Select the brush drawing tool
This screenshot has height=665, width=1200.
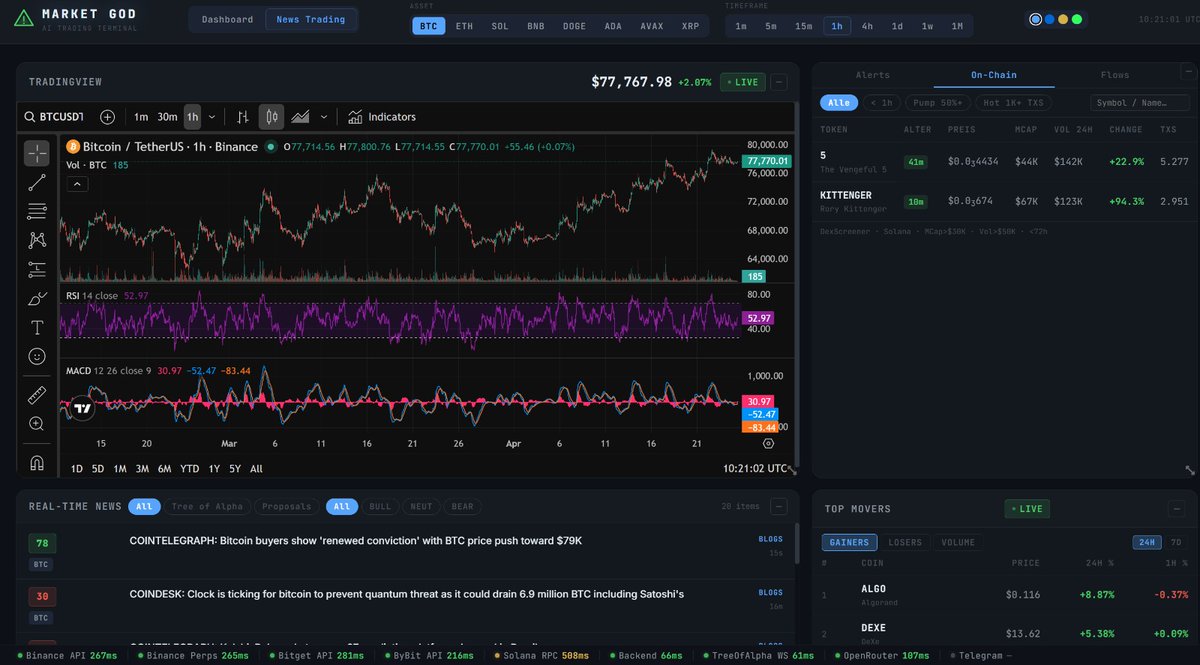coord(37,298)
